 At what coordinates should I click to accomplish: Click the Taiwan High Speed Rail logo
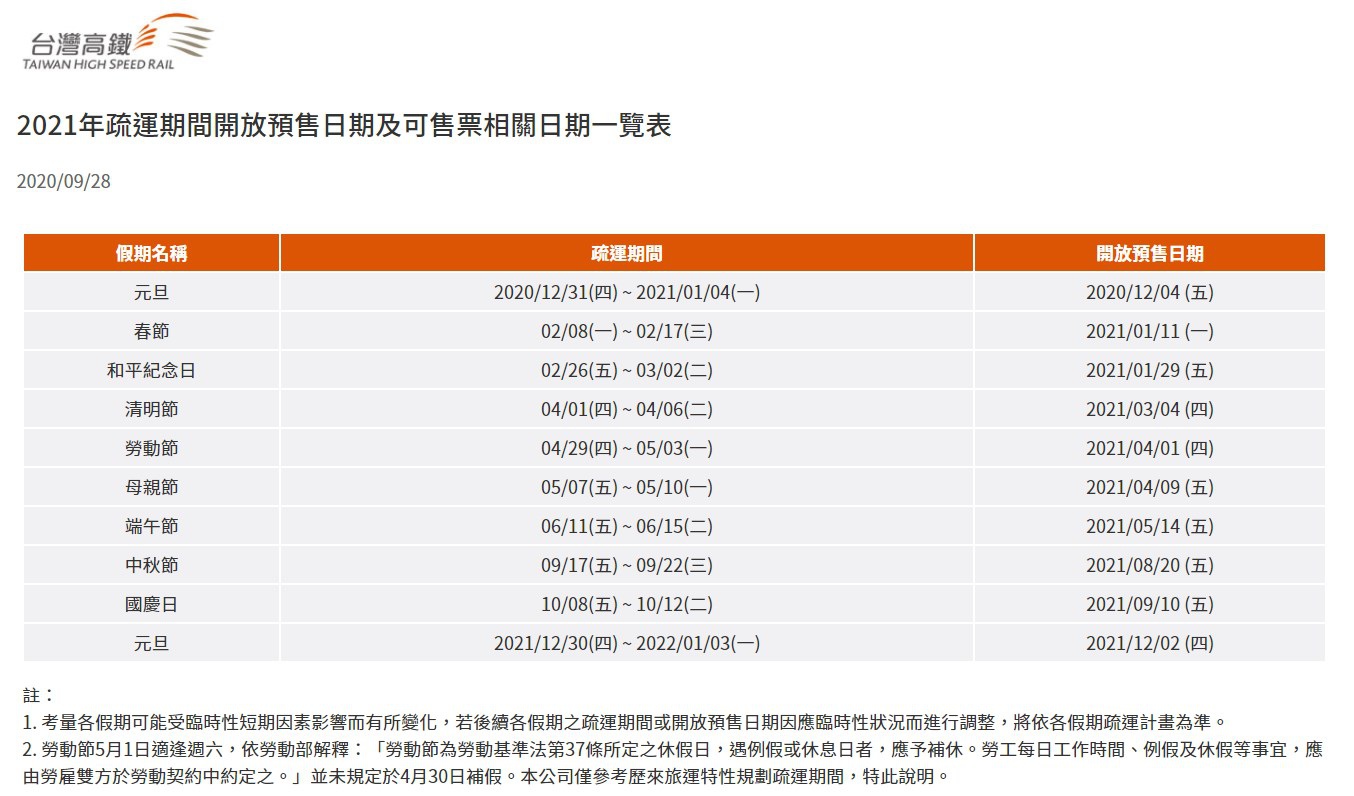[120, 42]
